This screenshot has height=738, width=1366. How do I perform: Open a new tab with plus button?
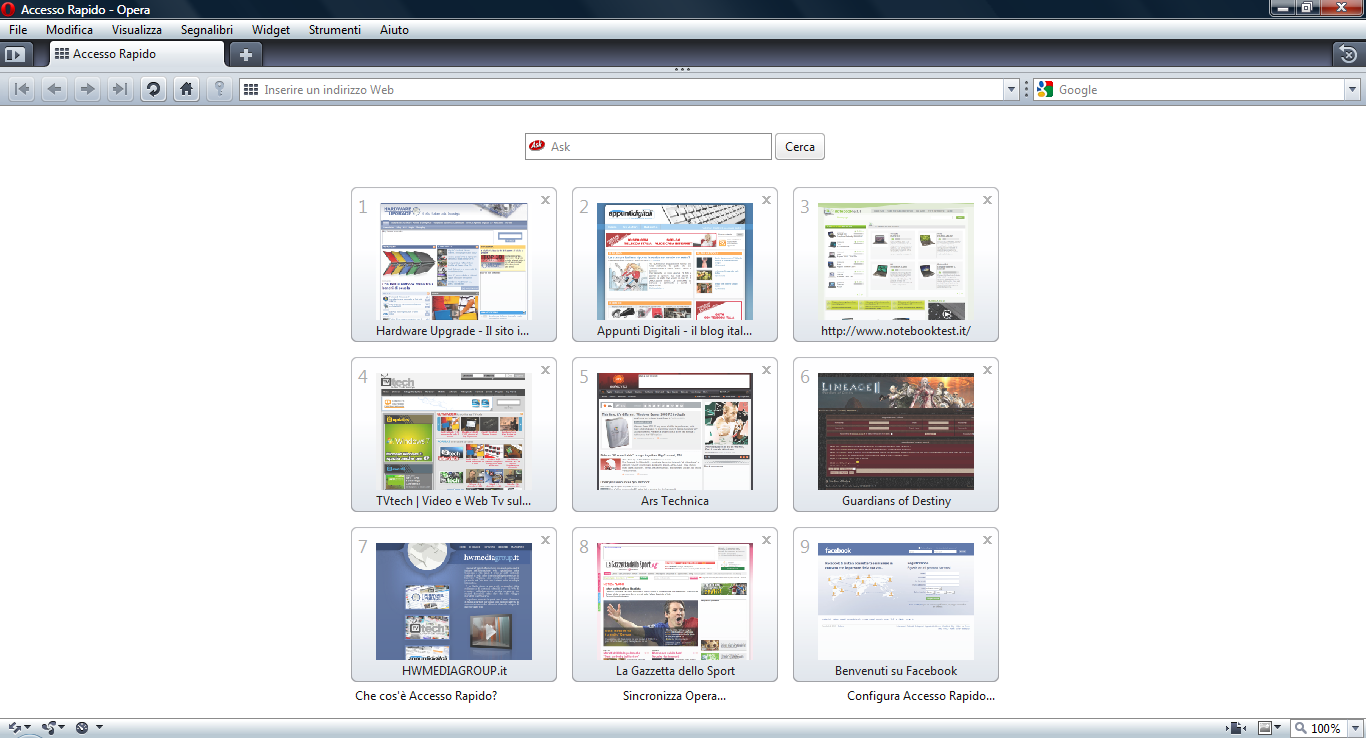point(246,54)
